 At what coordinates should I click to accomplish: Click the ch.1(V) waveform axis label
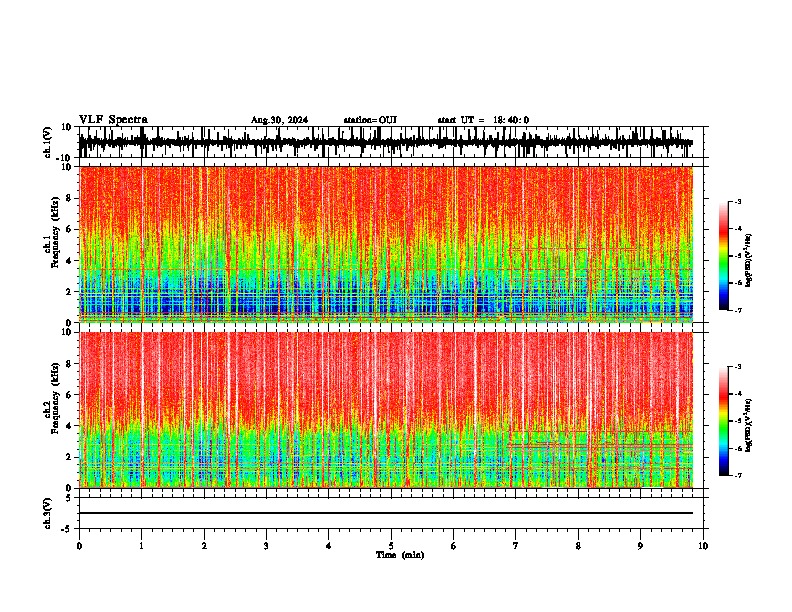[x=48, y=142]
